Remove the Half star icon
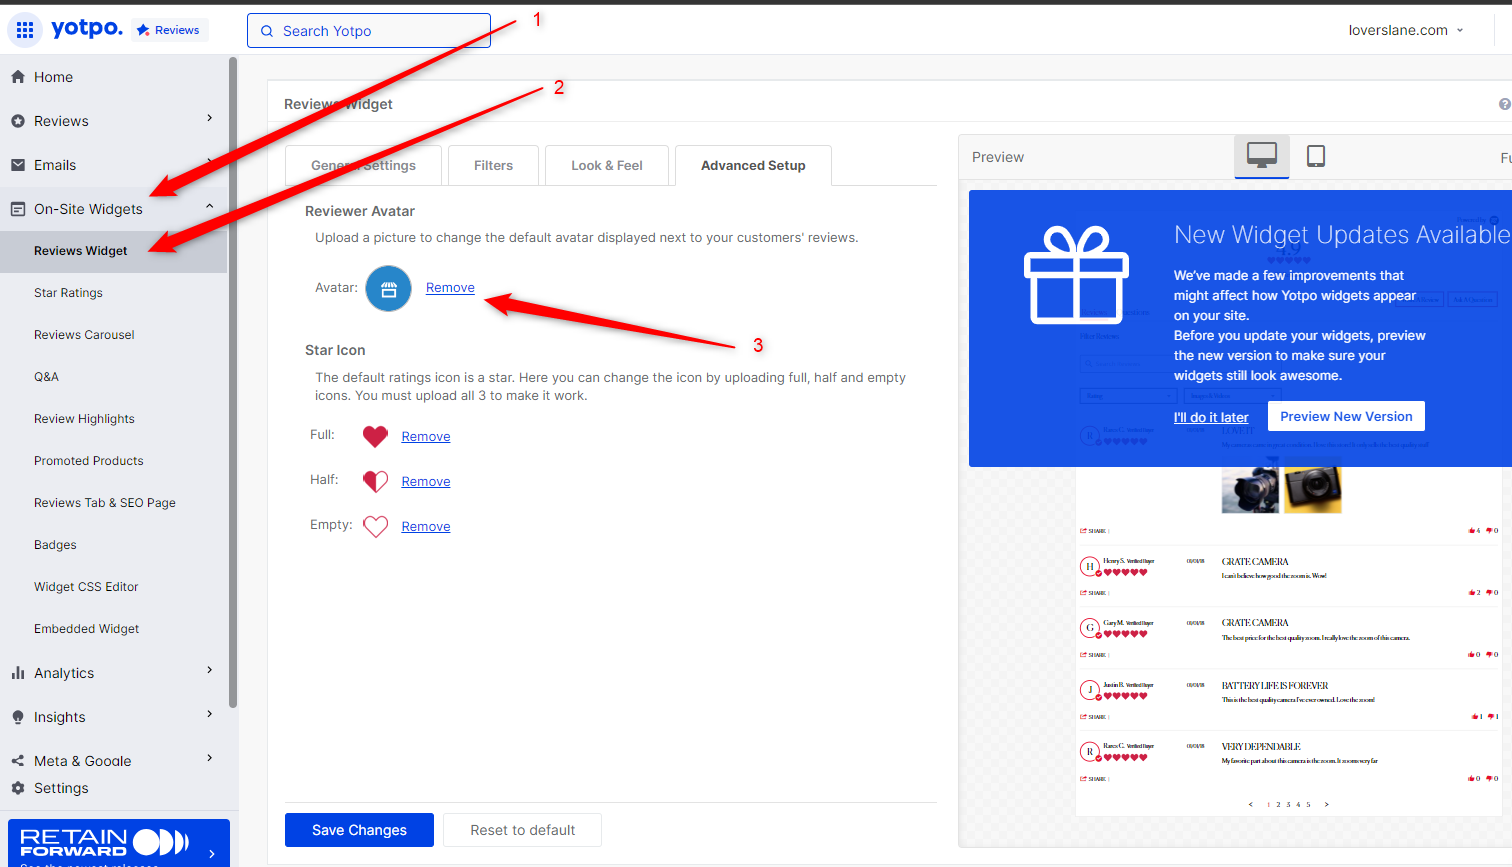This screenshot has height=867, width=1512. pos(426,482)
